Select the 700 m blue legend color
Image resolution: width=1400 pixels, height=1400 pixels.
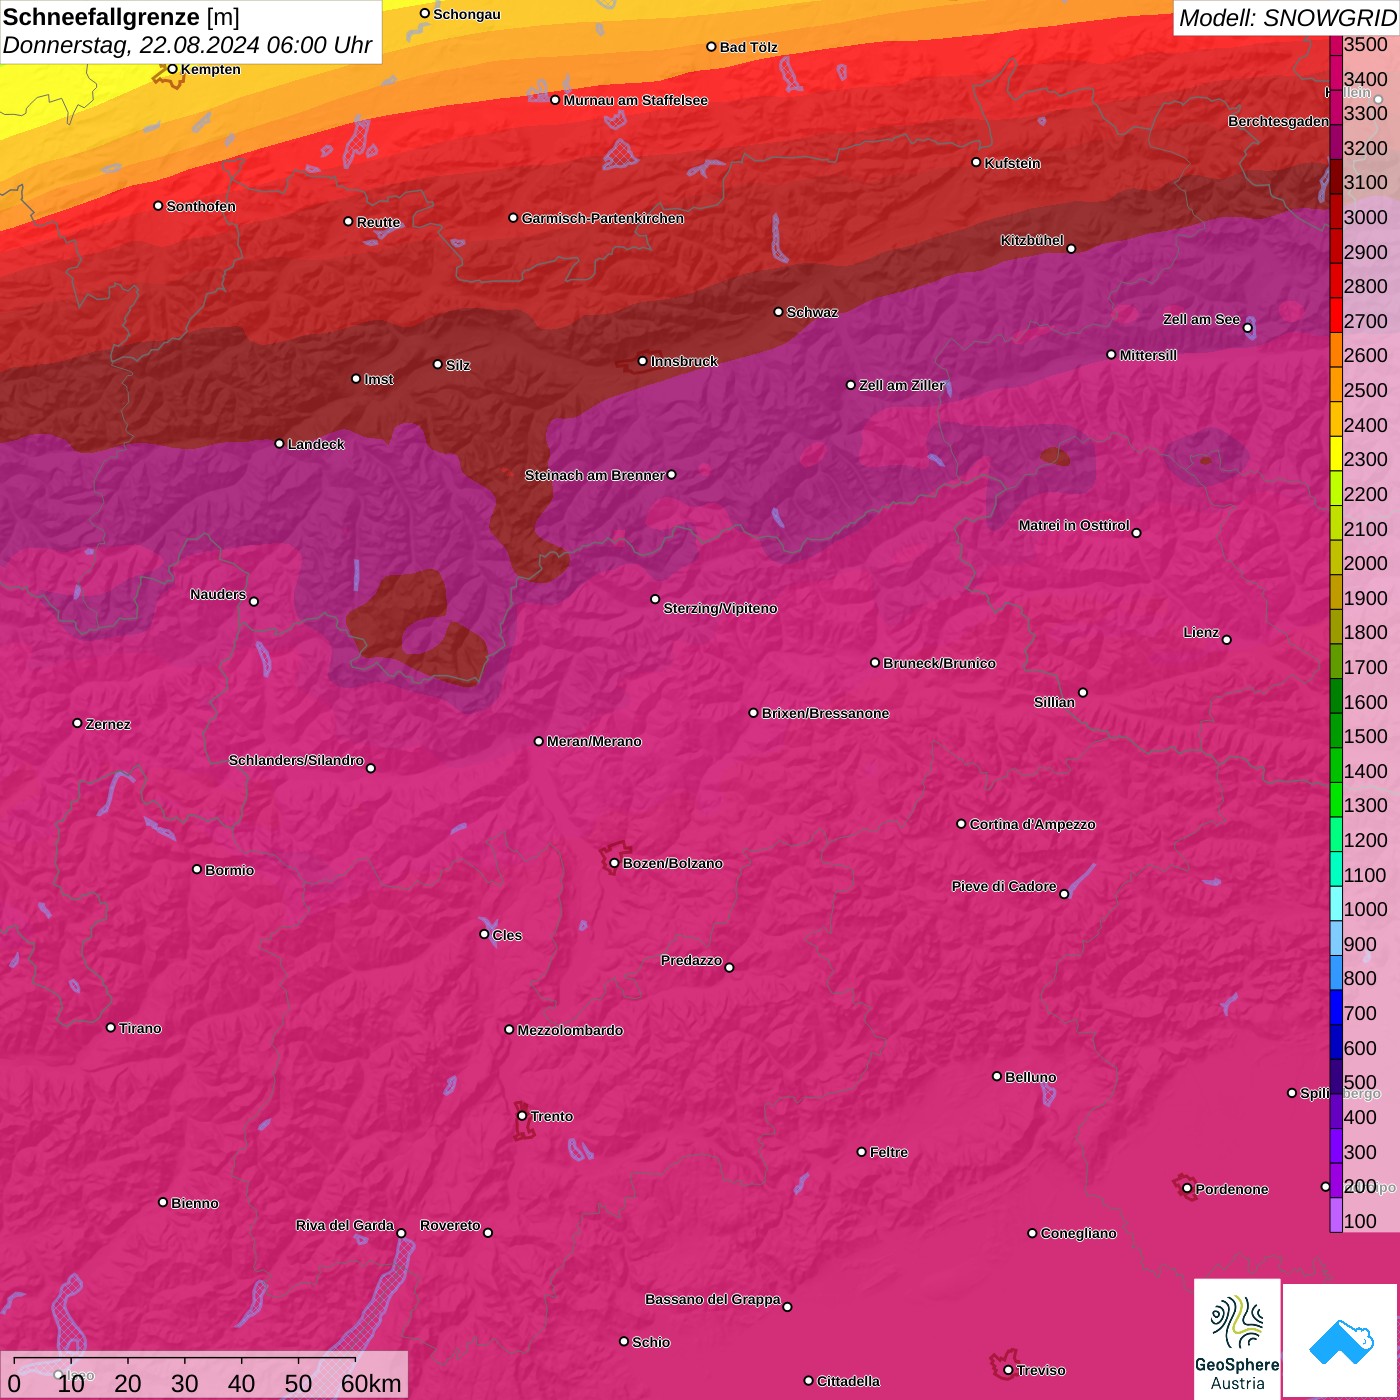tap(1335, 1006)
